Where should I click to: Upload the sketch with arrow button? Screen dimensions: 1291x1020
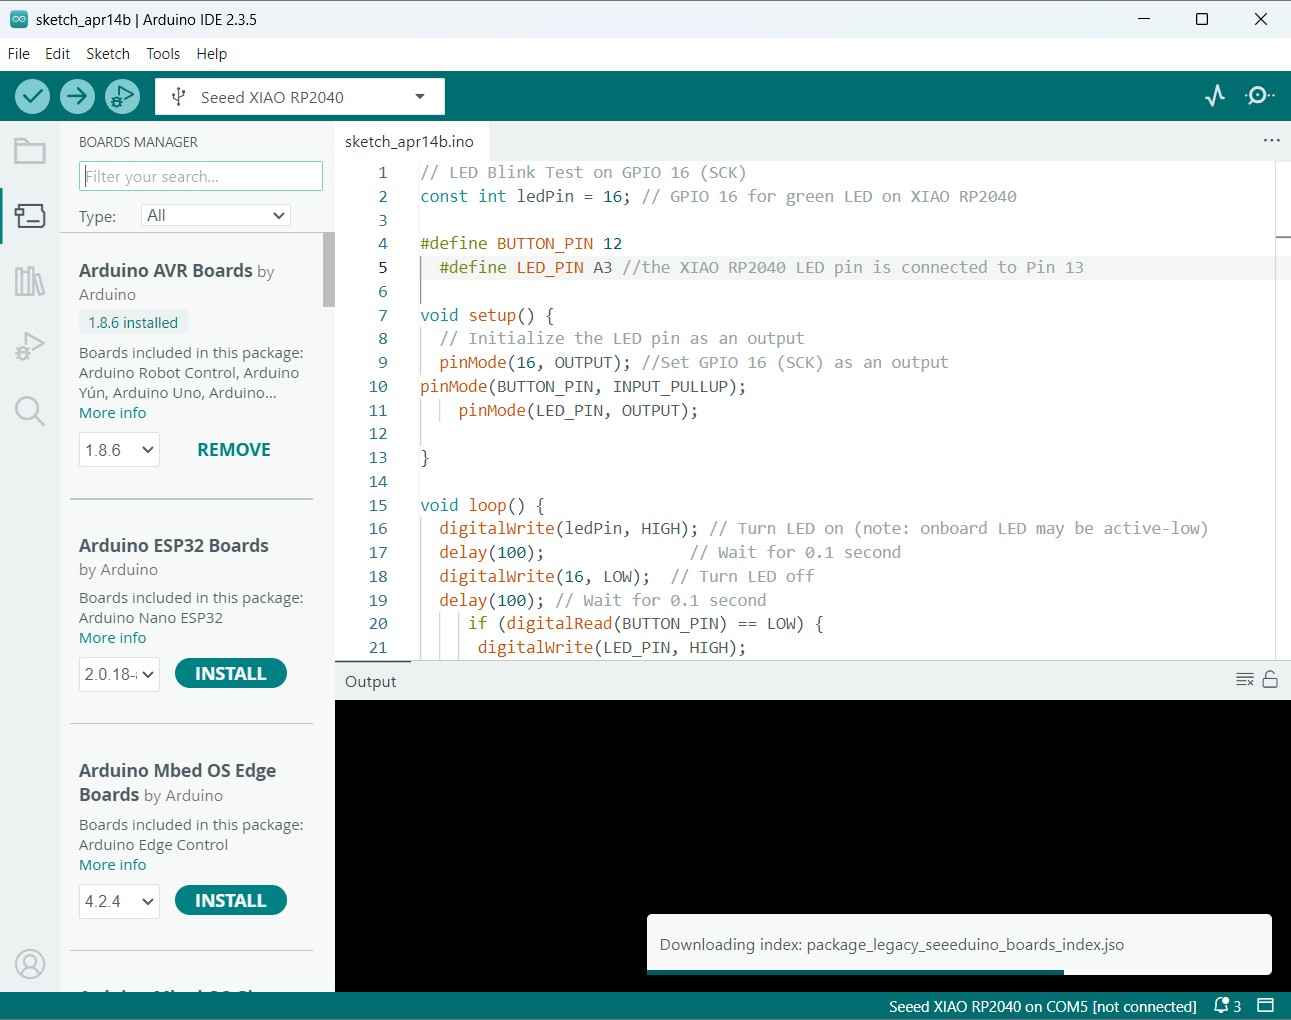77,96
